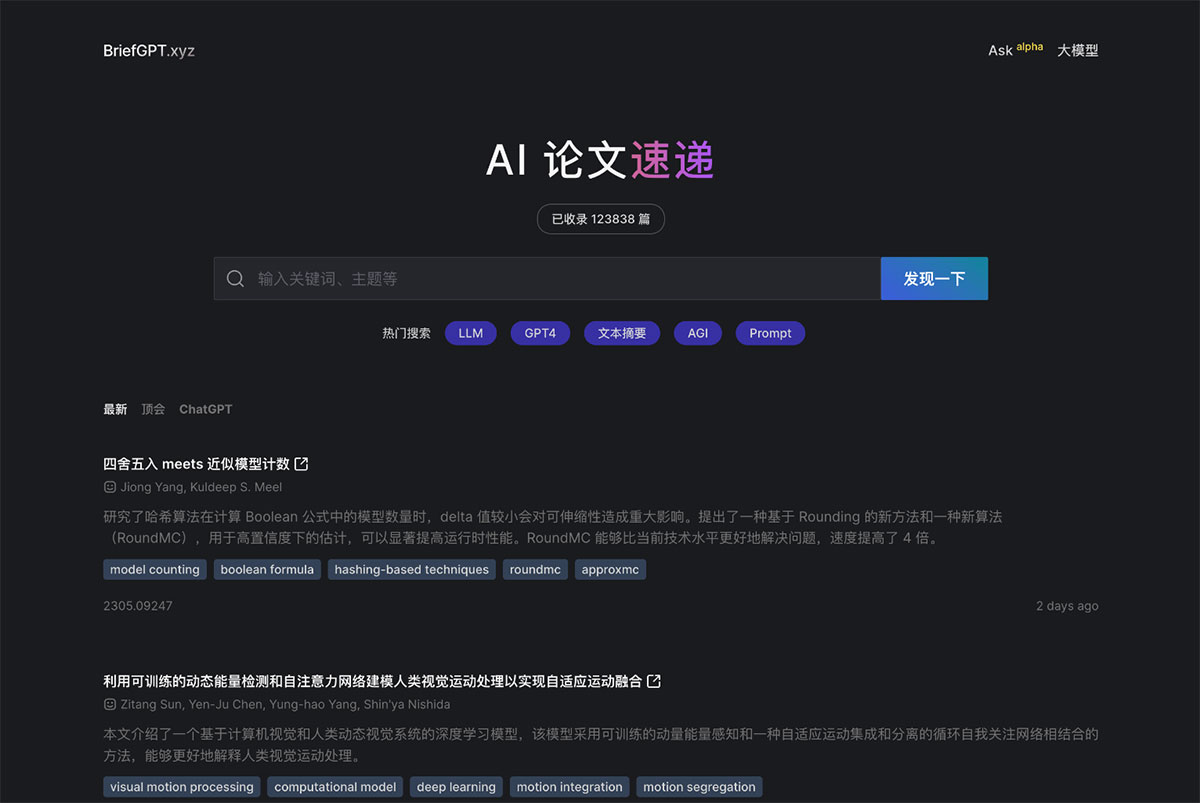The width and height of the screenshot is (1200, 803).
Task: Click the alpha badge next to Ask
Action: pyautogui.click(x=1029, y=45)
